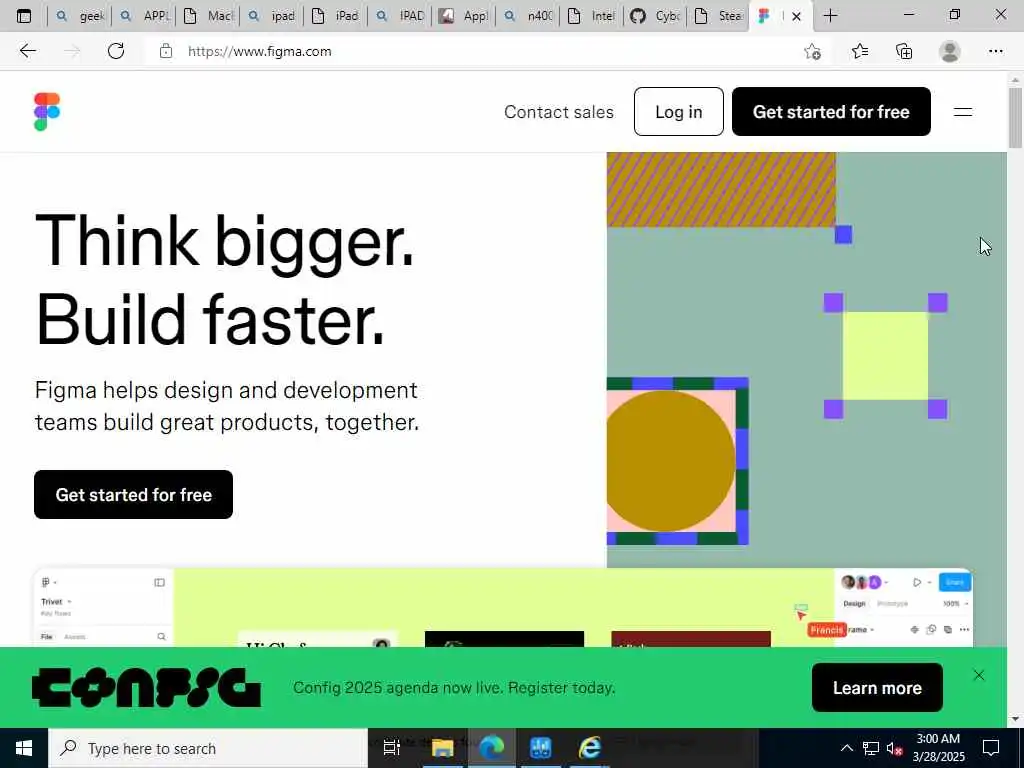Open the browser profile avatar
This screenshot has height=768, width=1024.
(x=949, y=51)
